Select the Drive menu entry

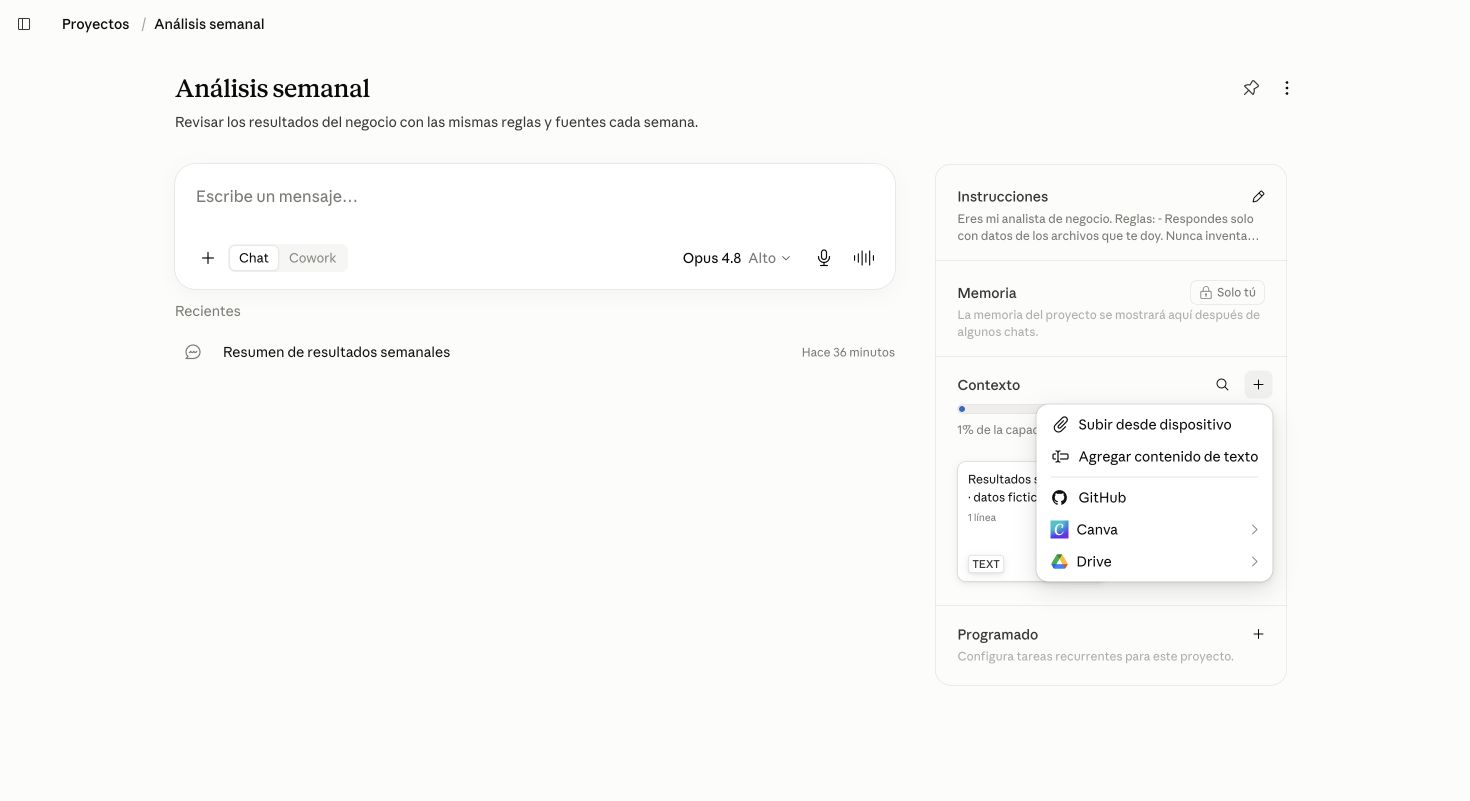click(1154, 562)
